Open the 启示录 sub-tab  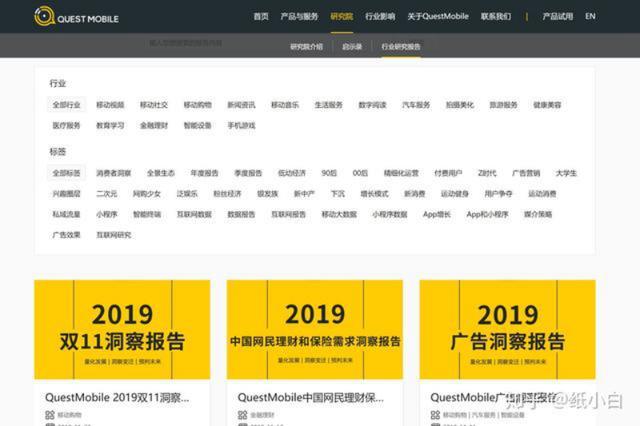(x=352, y=47)
